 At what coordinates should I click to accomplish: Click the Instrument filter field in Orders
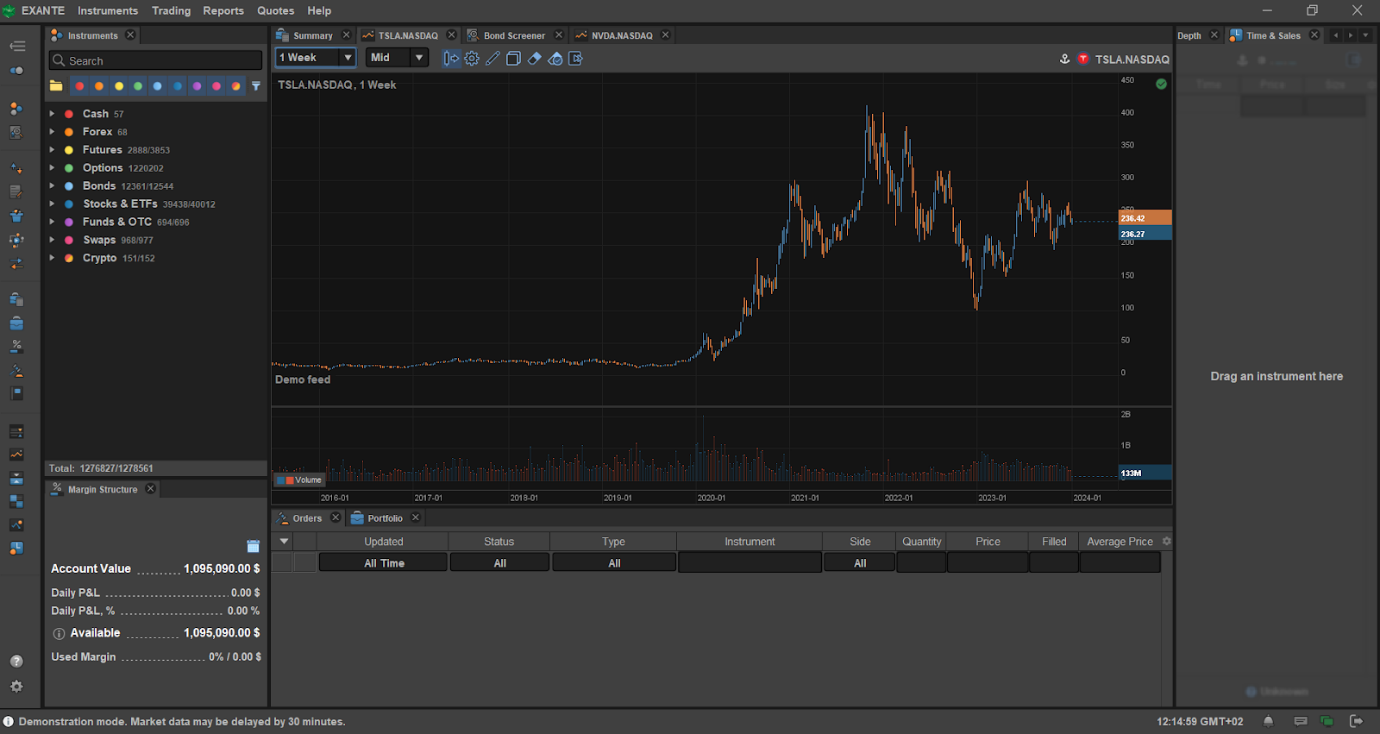coord(750,563)
